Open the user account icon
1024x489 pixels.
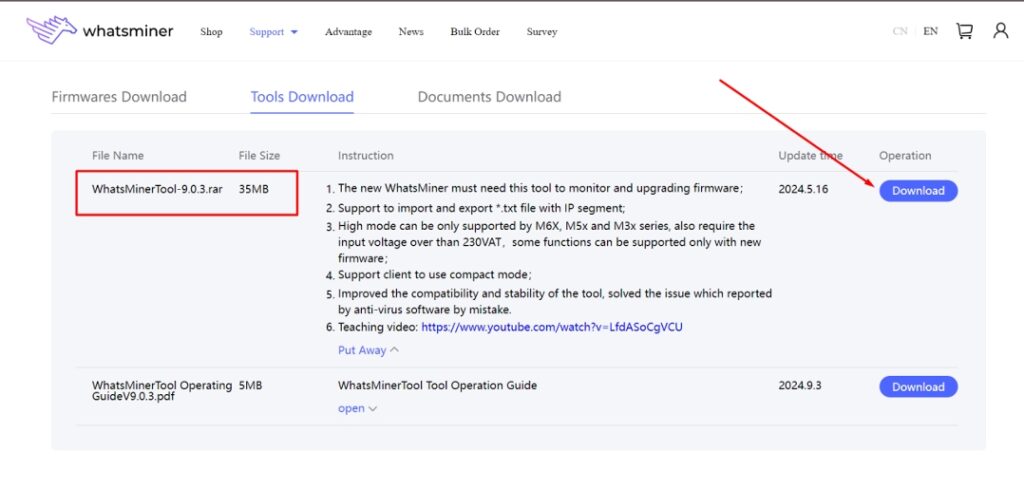1000,31
